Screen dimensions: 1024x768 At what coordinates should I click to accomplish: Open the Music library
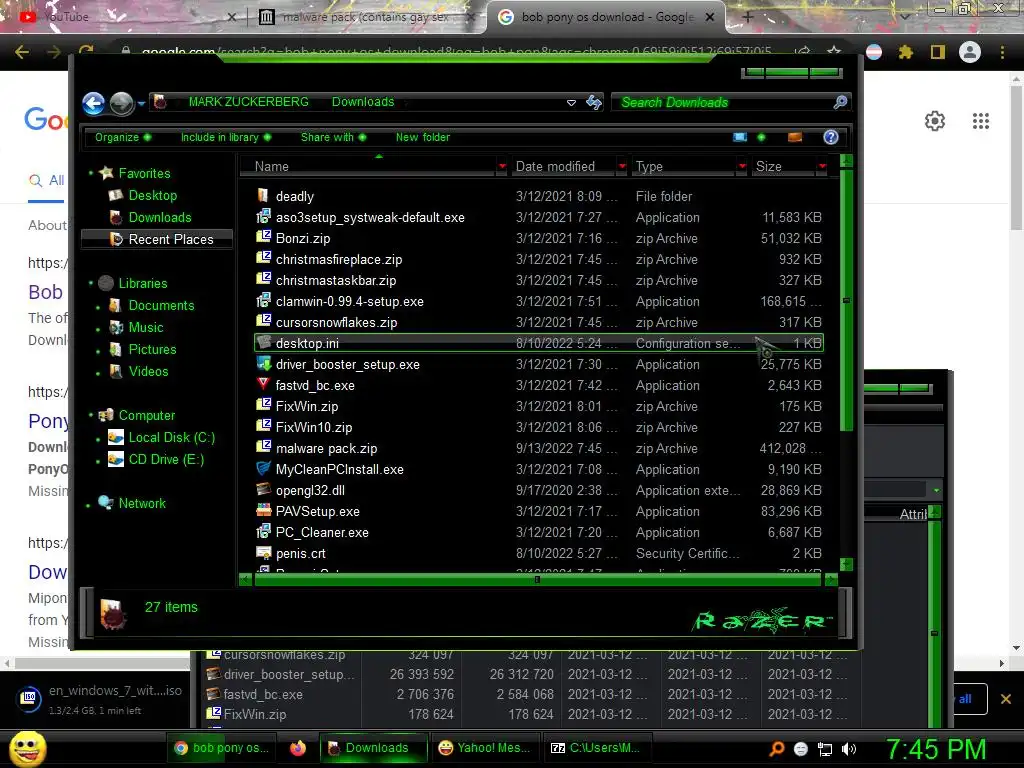coord(146,327)
